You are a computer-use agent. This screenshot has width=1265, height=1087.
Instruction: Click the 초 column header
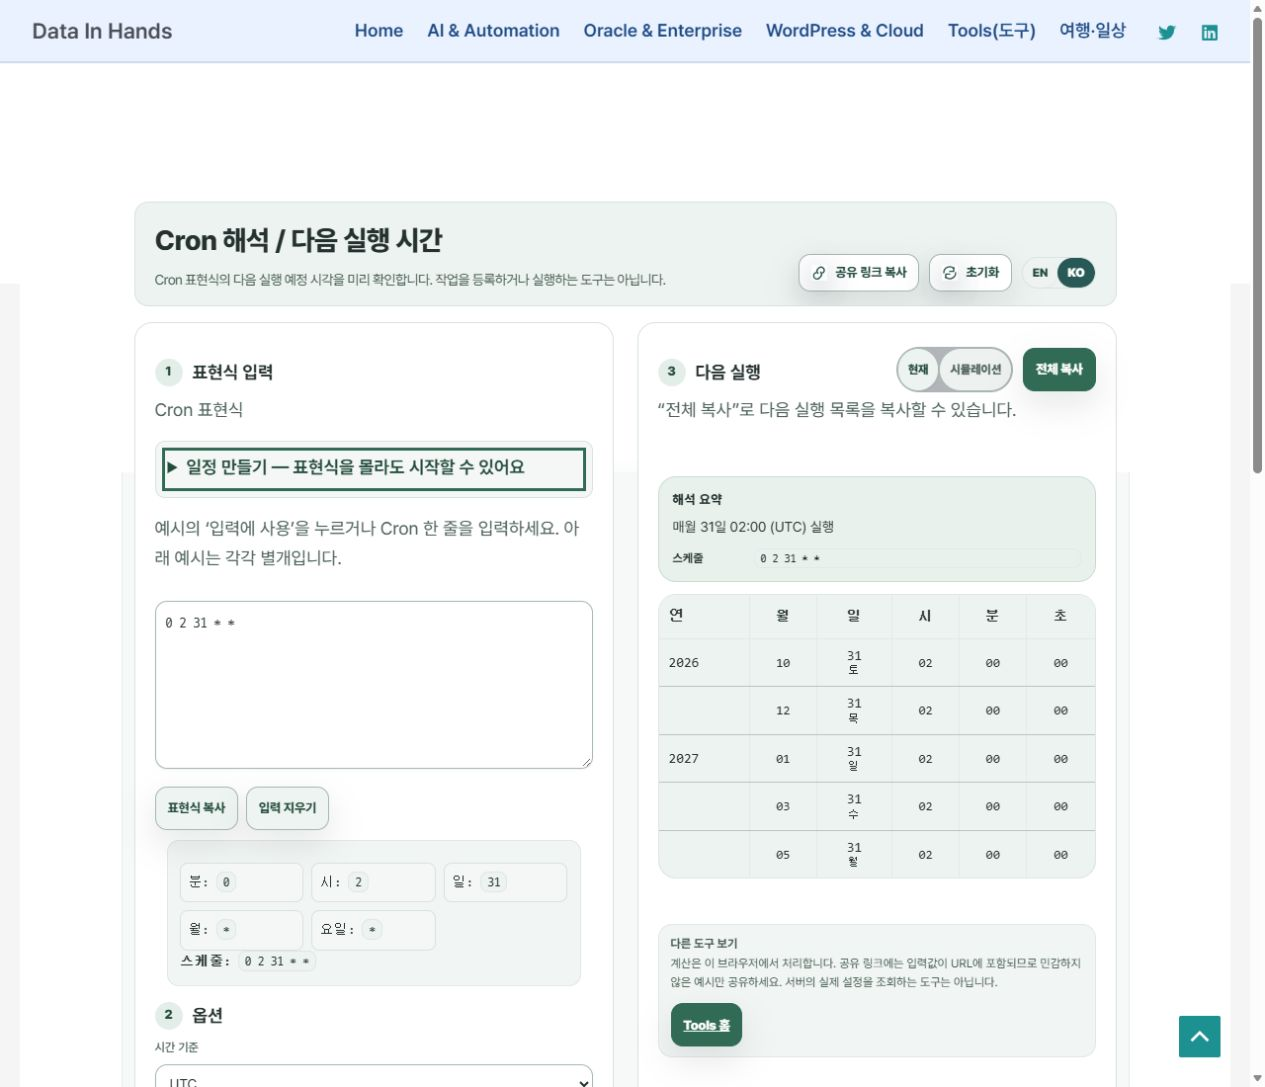(1061, 616)
